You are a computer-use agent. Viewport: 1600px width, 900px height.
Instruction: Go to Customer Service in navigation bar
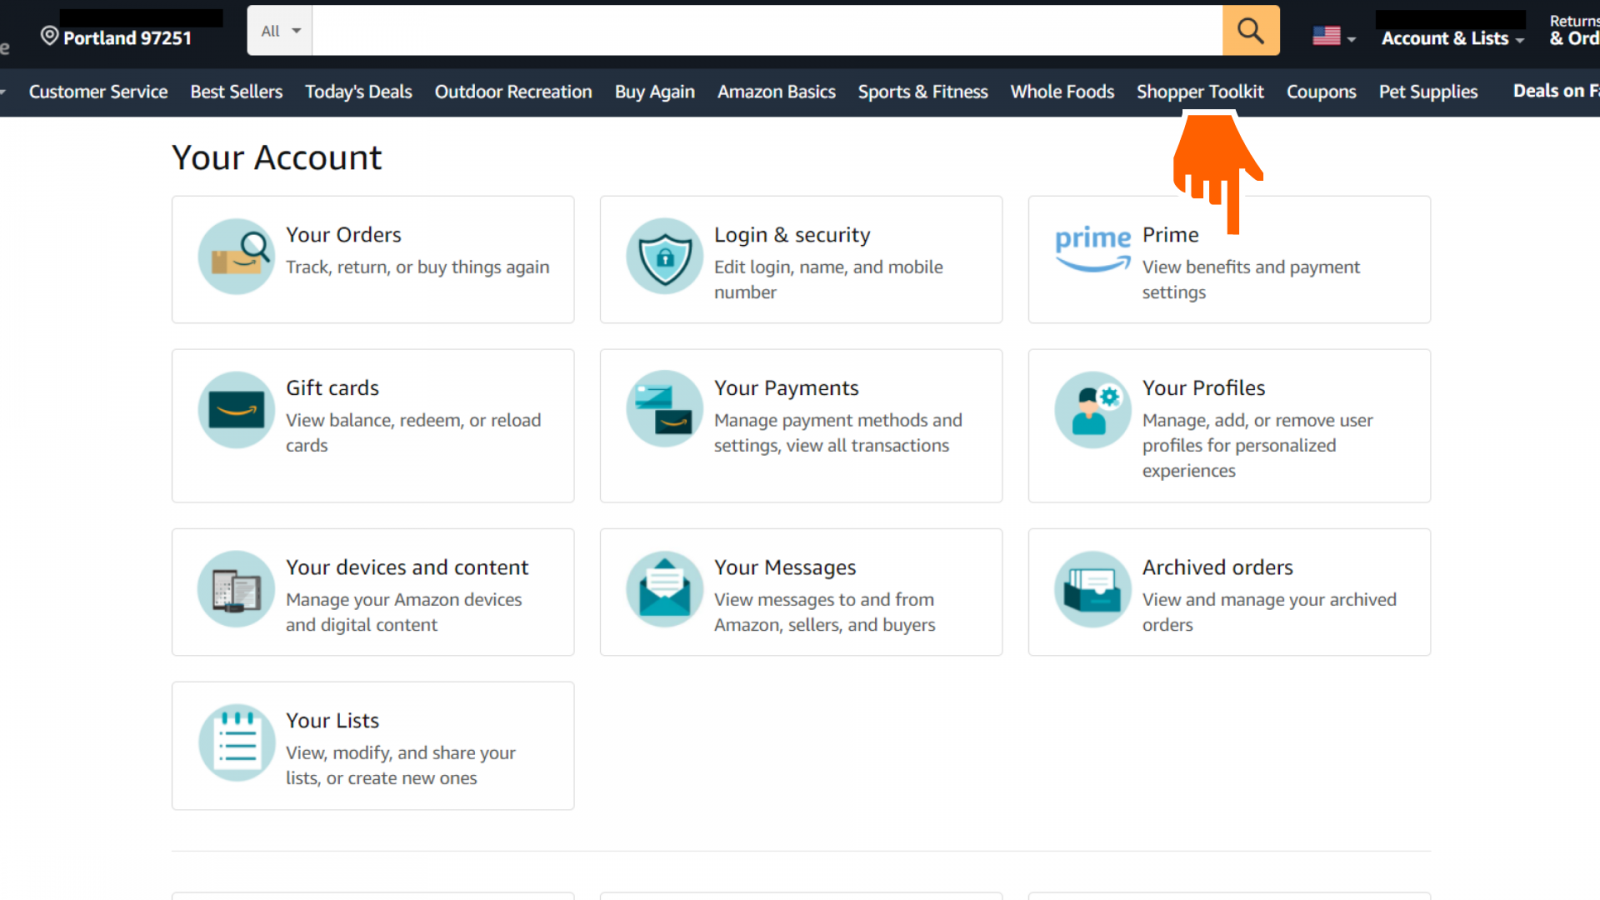pos(98,91)
